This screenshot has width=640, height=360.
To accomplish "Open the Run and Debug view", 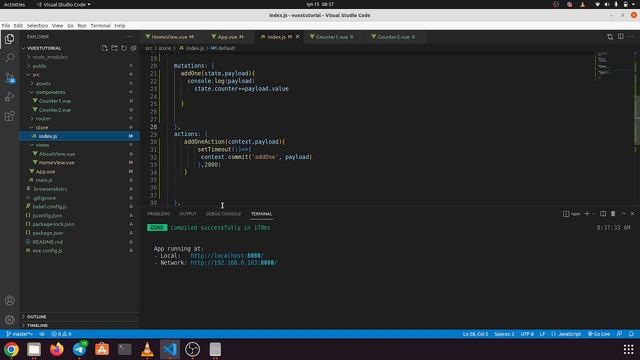I will coord(9,97).
